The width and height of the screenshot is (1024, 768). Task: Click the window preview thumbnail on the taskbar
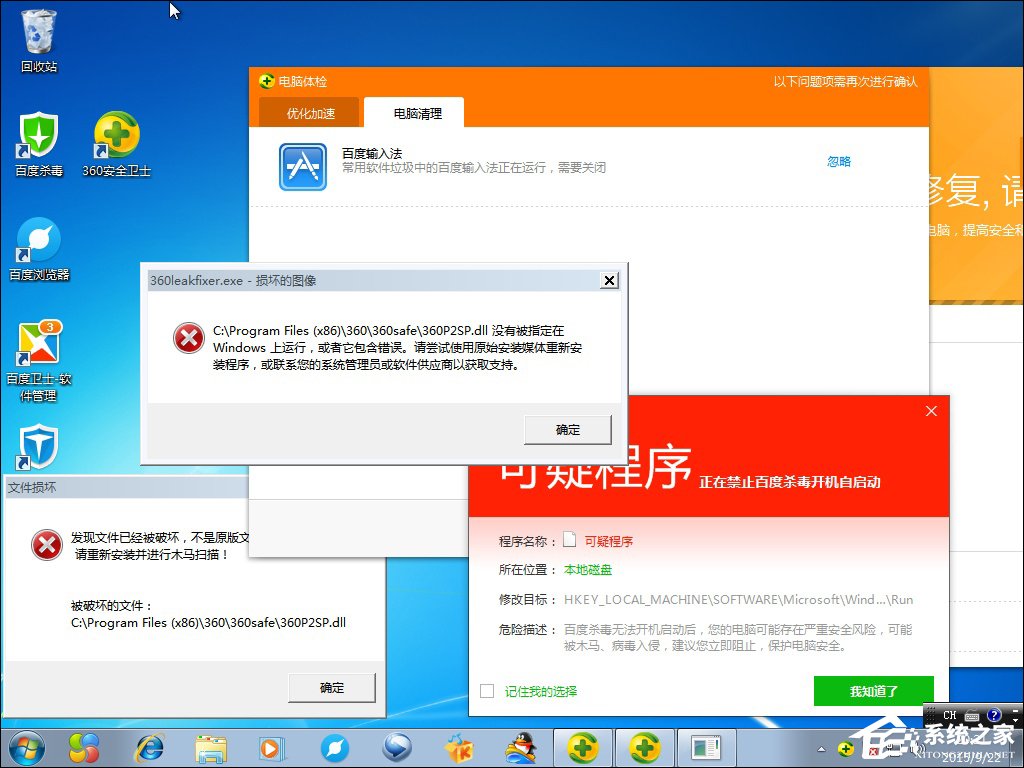pyautogui.click(x=706, y=748)
